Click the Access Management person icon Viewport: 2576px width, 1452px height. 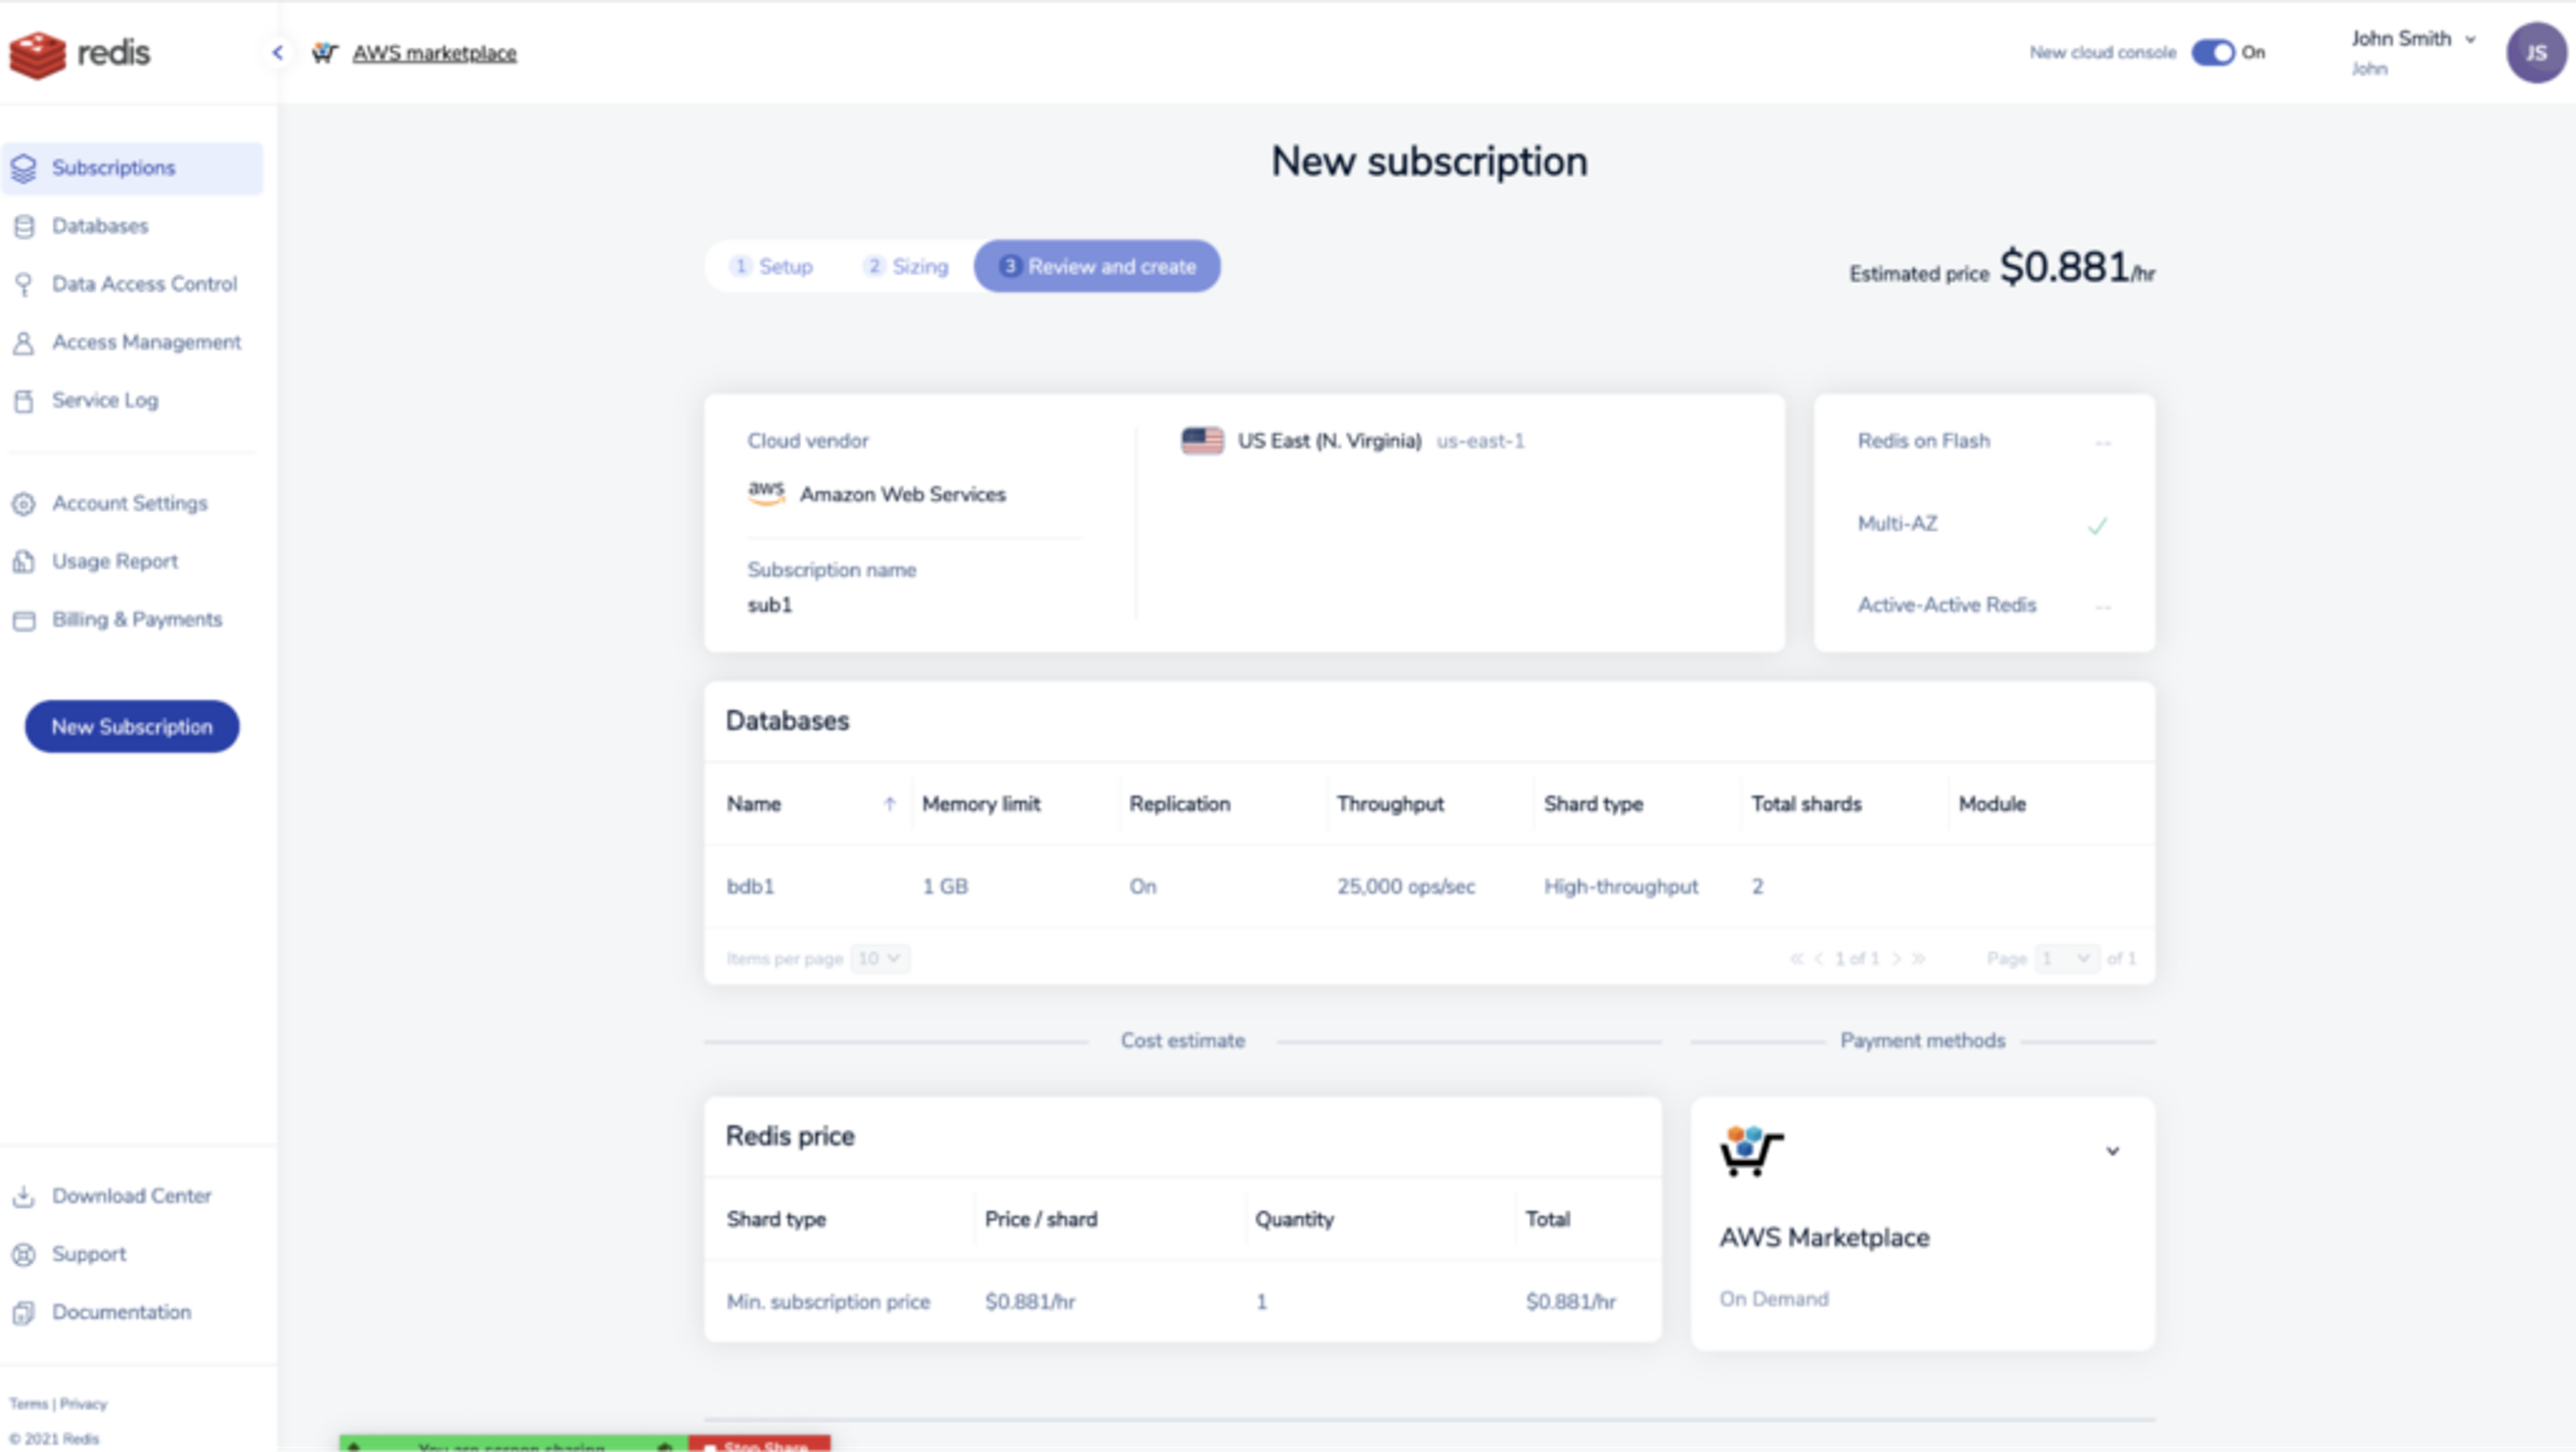[24, 343]
